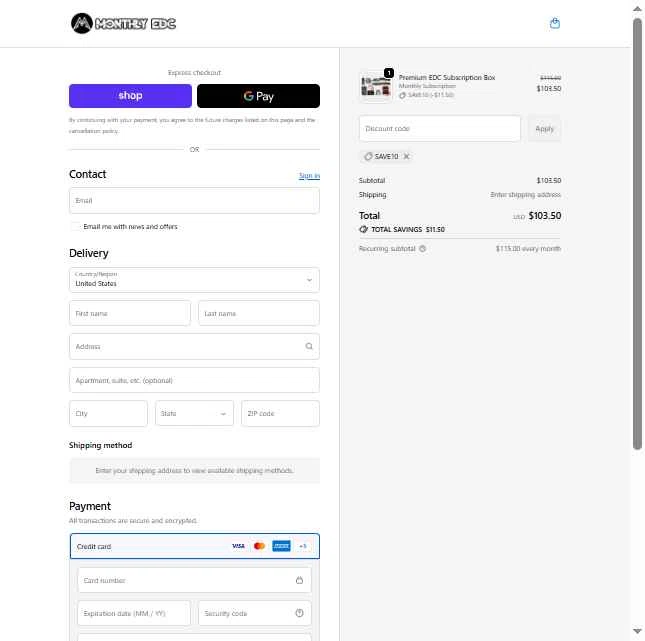Select the Credit card payment option

tap(195, 546)
